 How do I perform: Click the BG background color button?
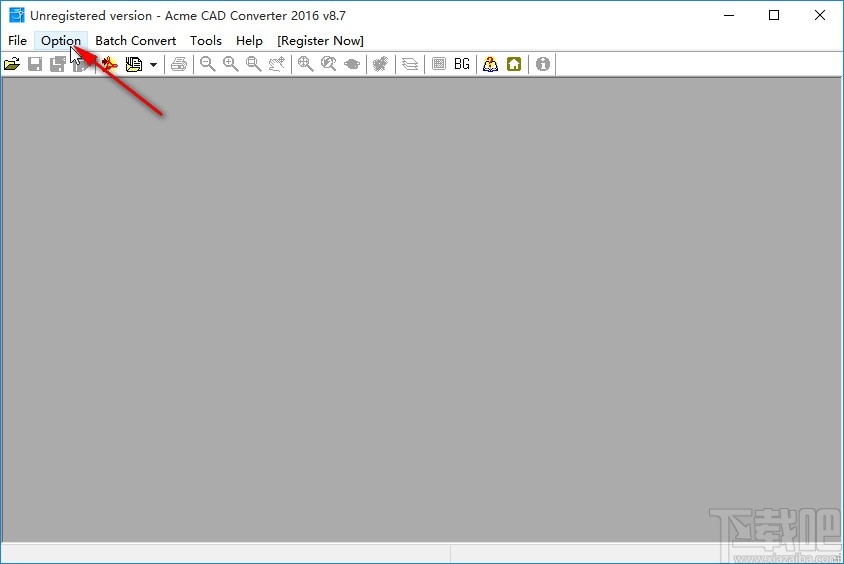point(462,64)
